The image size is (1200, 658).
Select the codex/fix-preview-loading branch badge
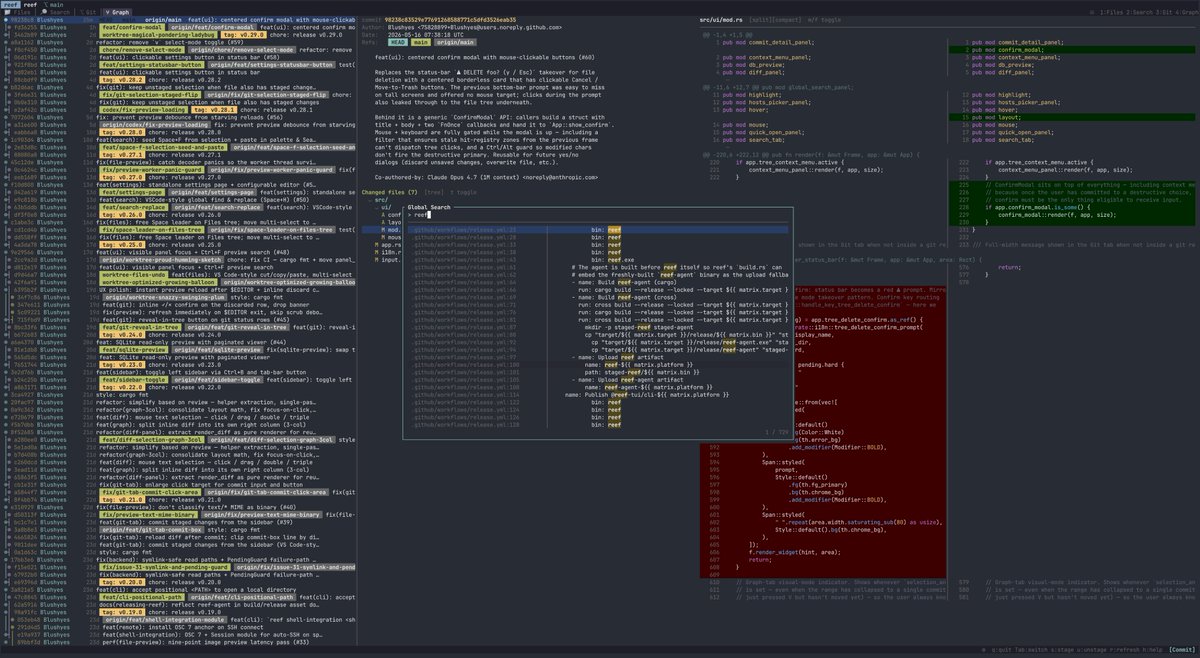[x=143, y=110]
